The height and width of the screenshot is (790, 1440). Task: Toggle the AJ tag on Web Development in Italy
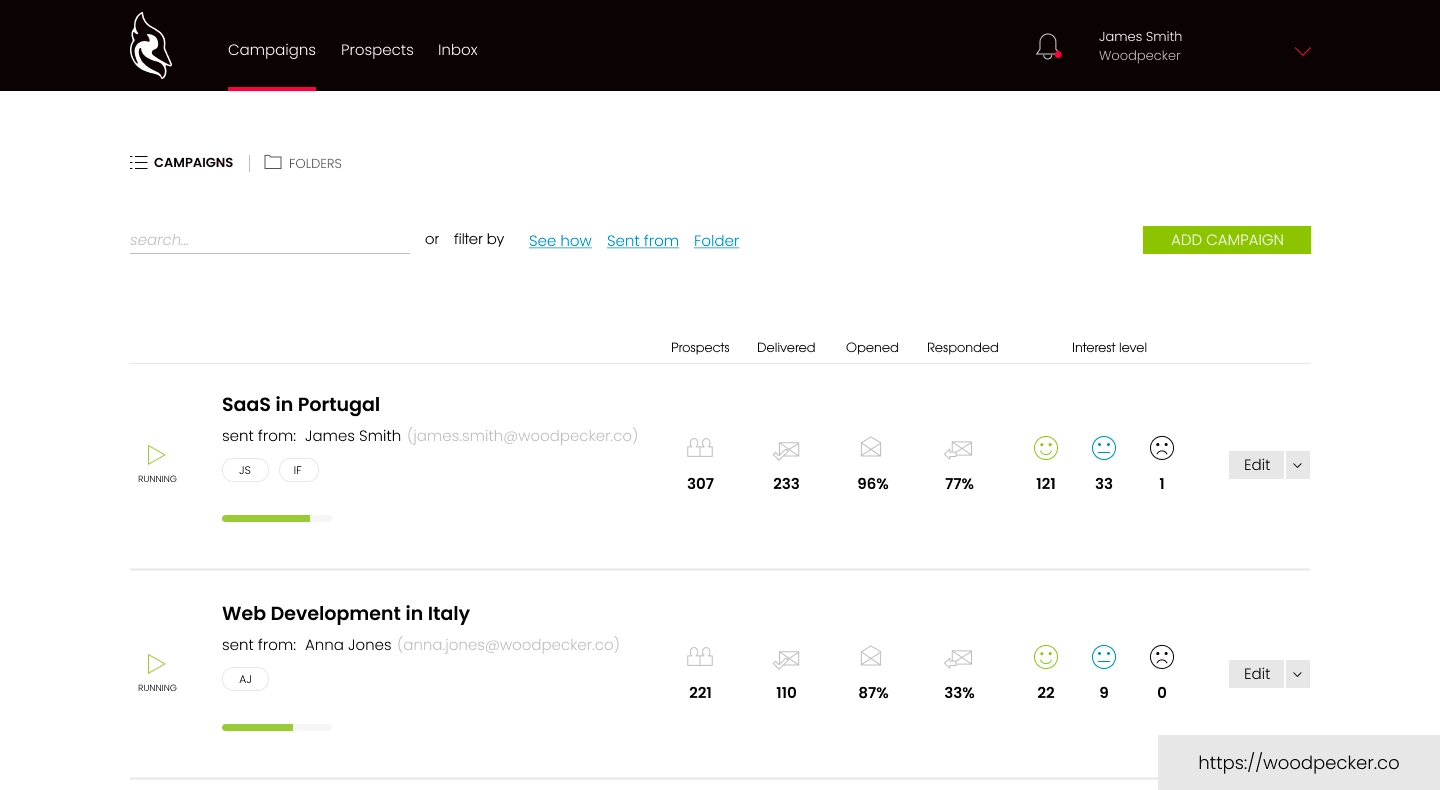(x=245, y=679)
